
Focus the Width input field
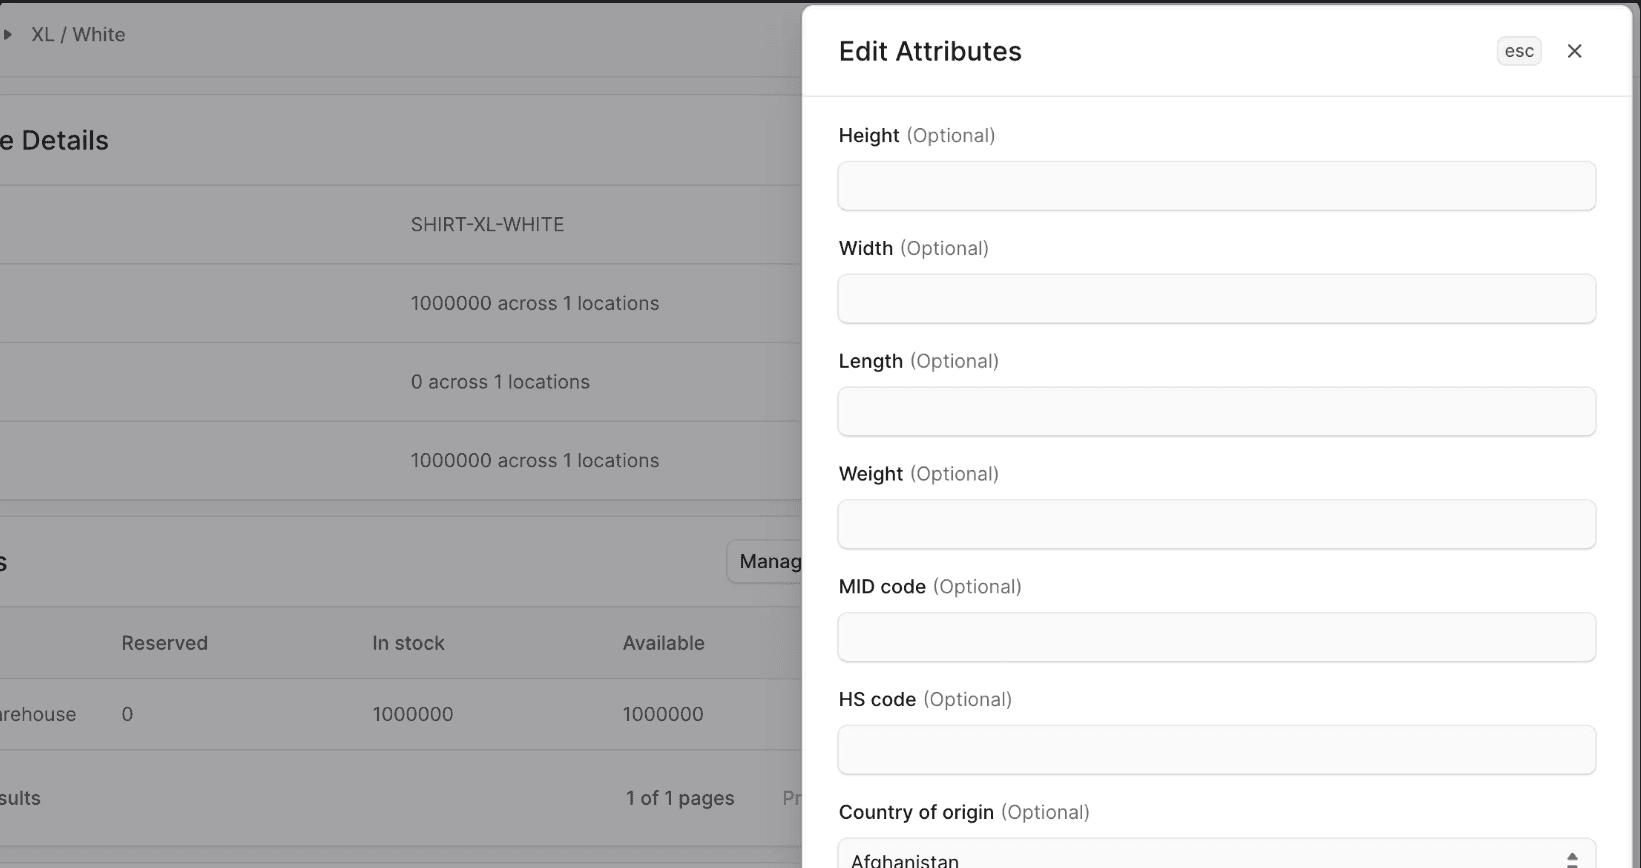[x=1216, y=299]
